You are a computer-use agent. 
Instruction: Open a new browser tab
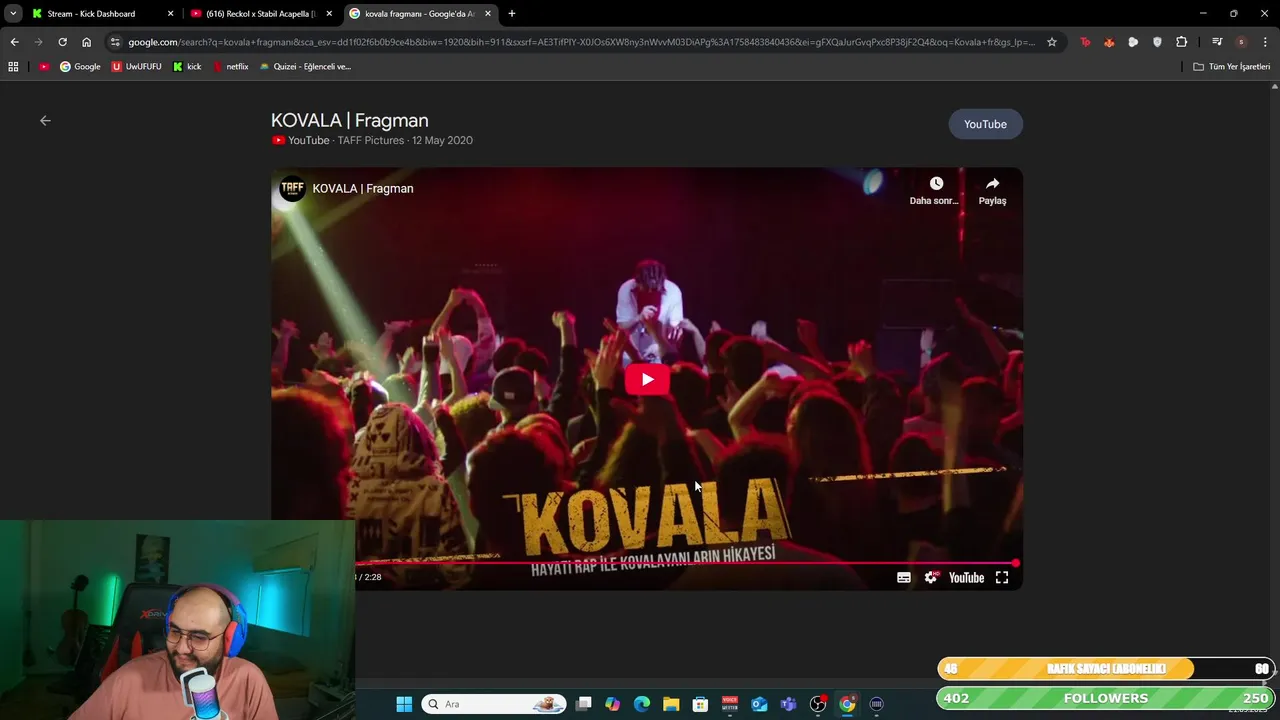(512, 14)
